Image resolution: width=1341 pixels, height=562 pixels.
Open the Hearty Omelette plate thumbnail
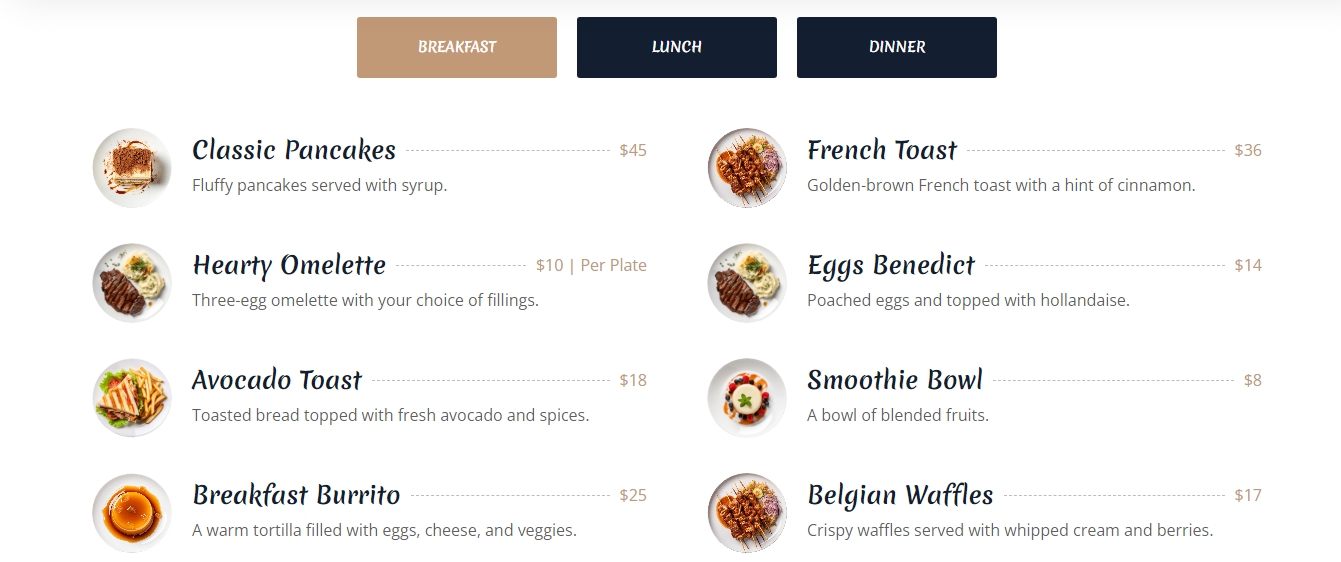click(x=132, y=283)
